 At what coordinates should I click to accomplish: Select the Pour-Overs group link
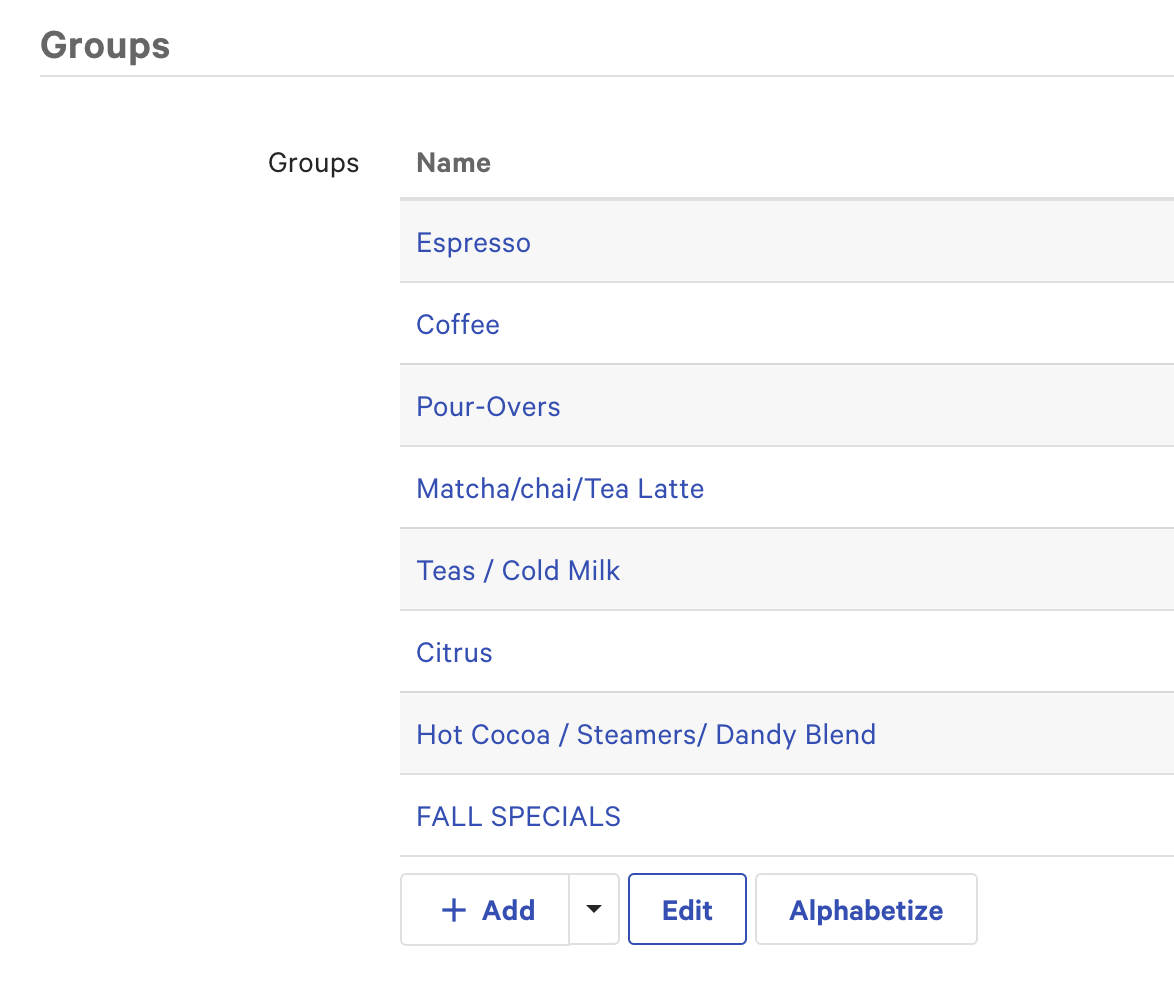(488, 407)
